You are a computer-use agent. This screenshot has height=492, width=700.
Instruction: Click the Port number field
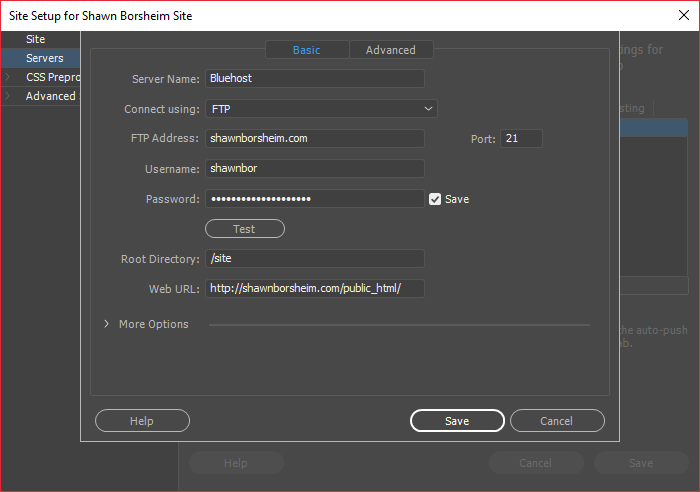pos(521,138)
